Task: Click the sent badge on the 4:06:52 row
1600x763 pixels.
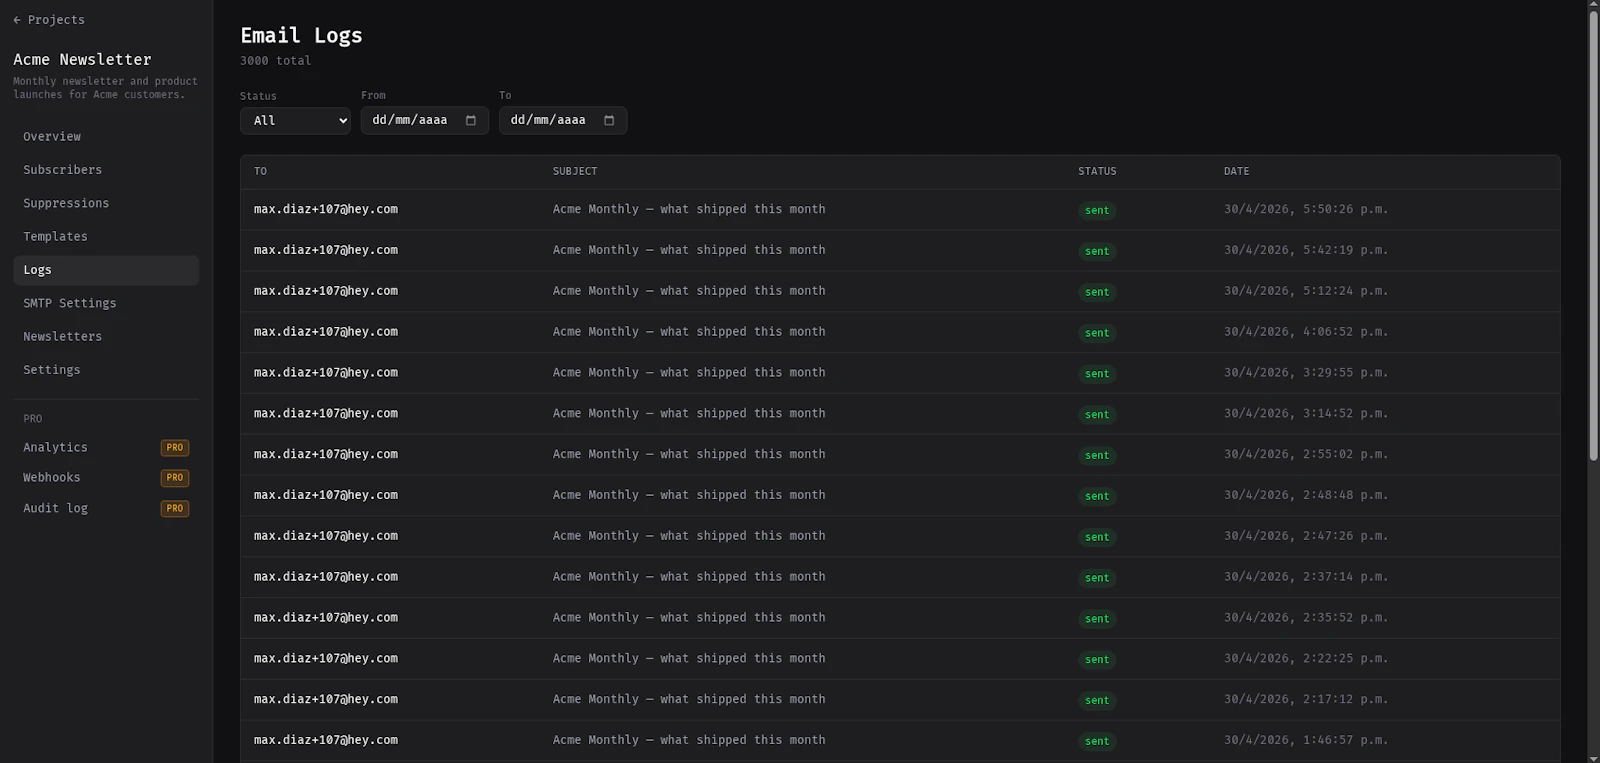Action: pos(1097,333)
